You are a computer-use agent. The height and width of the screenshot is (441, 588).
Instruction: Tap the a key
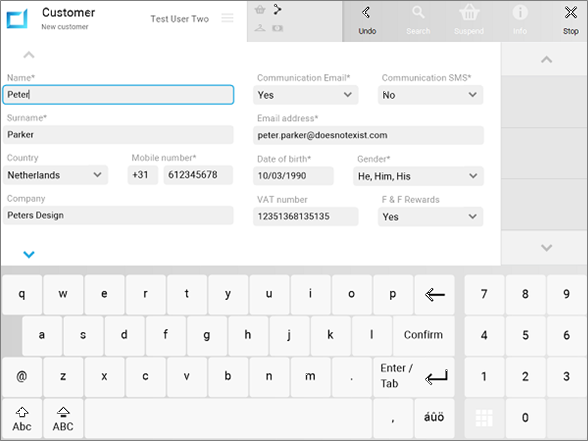tap(42, 335)
